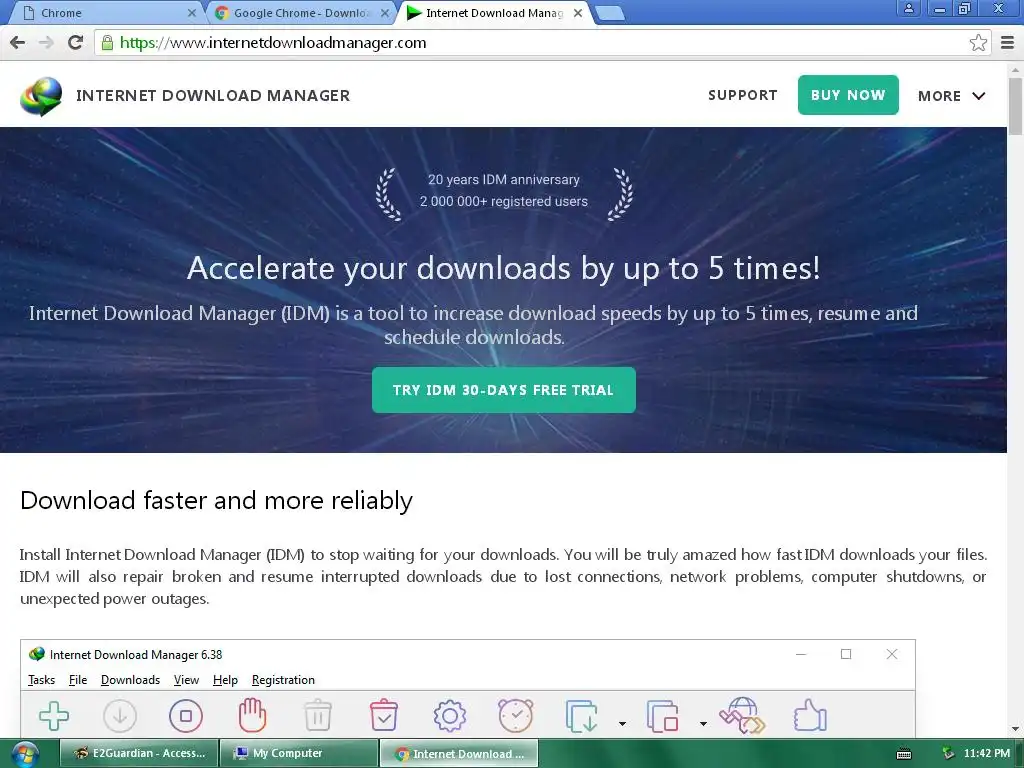Close the Google Chrome - Download tab
The width and height of the screenshot is (1024, 768).
(385, 12)
